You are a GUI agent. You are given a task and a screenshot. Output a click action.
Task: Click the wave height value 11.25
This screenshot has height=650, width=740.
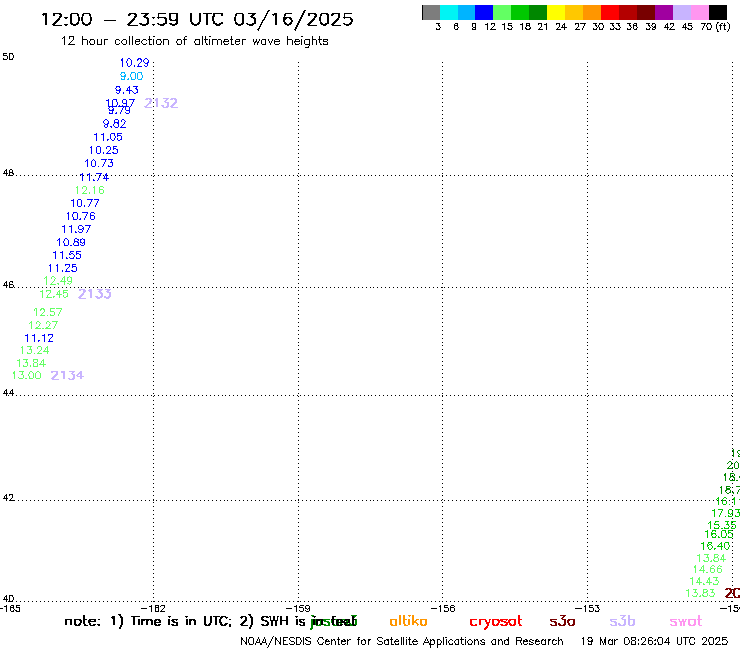[63, 268]
